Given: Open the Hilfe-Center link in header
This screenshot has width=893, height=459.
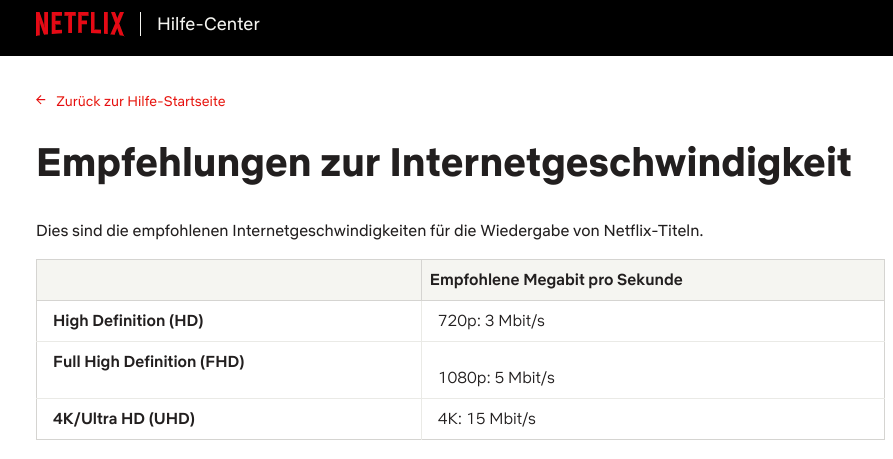Looking at the screenshot, I should [x=208, y=24].
